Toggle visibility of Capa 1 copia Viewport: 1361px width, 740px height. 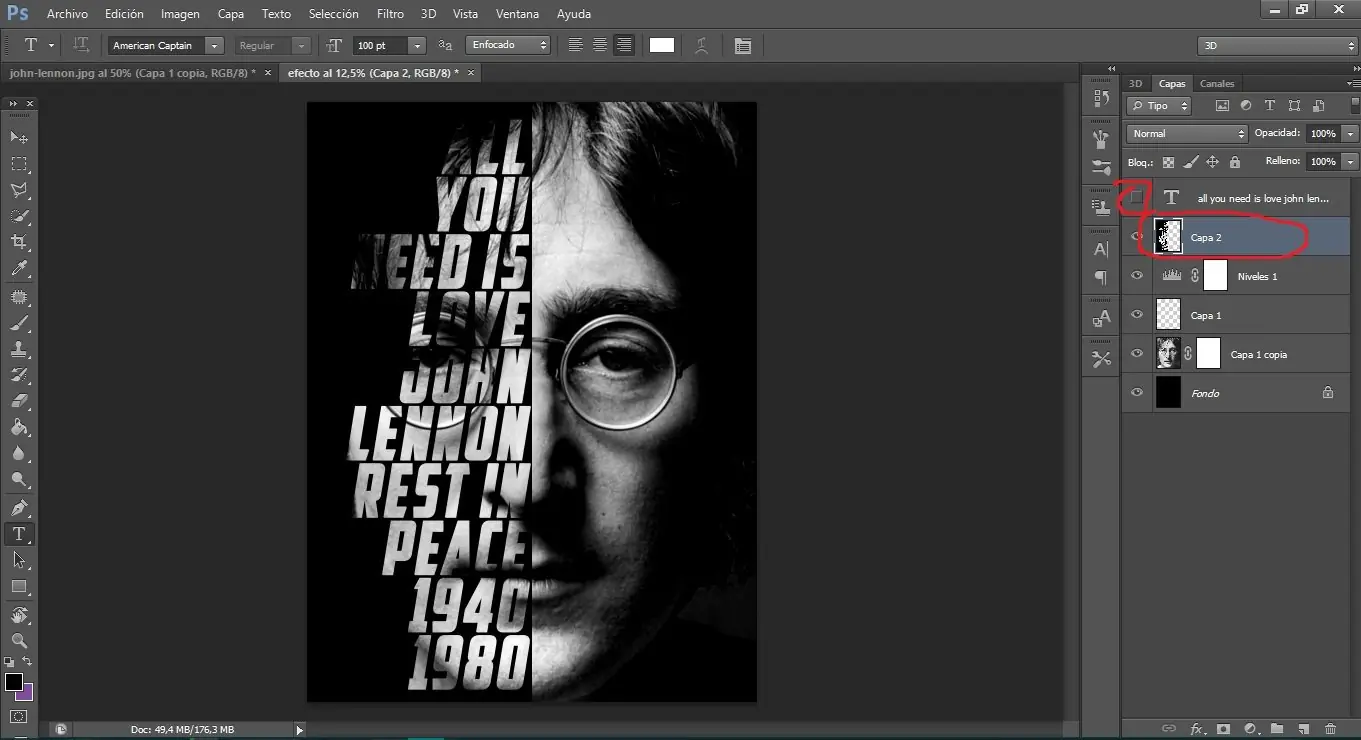[1137, 353]
